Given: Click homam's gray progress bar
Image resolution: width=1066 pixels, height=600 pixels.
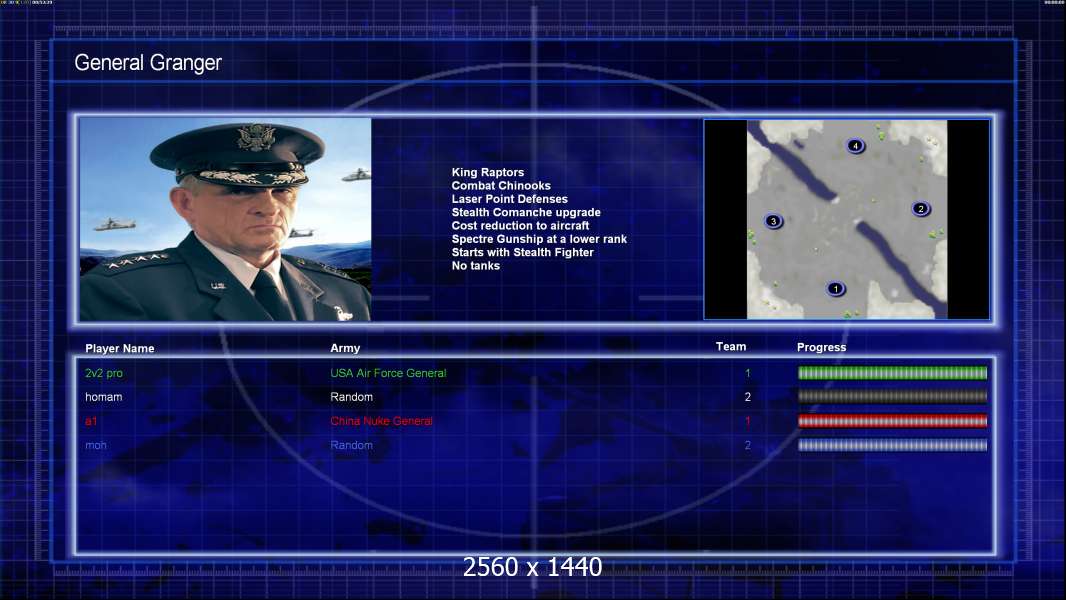Looking at the screenshot, I should click(892, 396).
